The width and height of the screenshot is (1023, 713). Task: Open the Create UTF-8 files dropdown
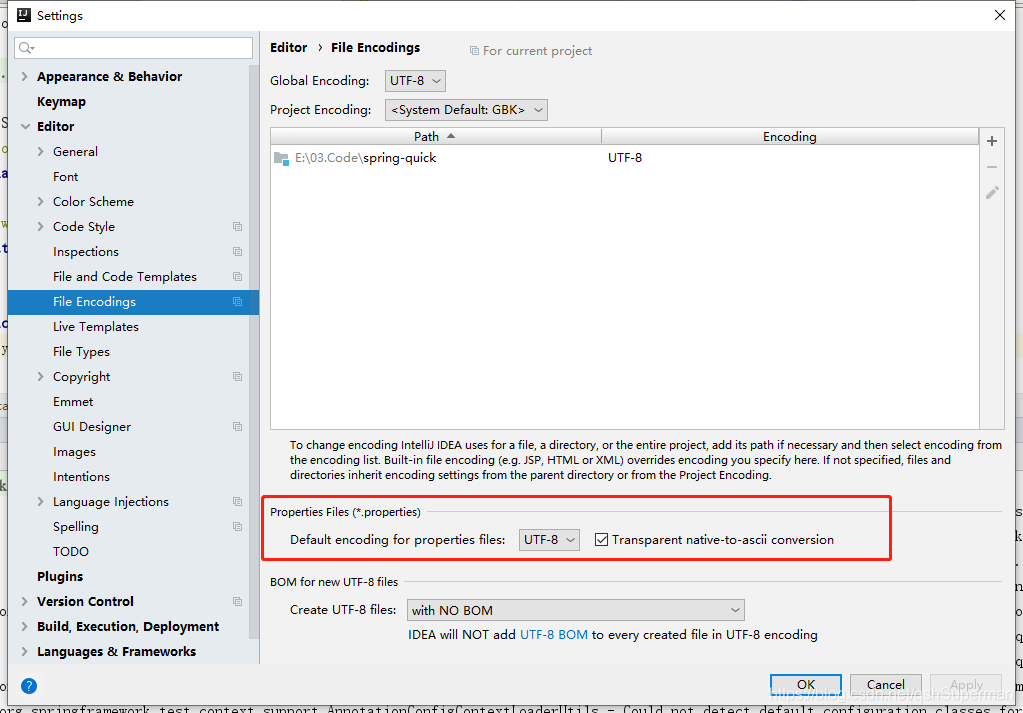575,610
